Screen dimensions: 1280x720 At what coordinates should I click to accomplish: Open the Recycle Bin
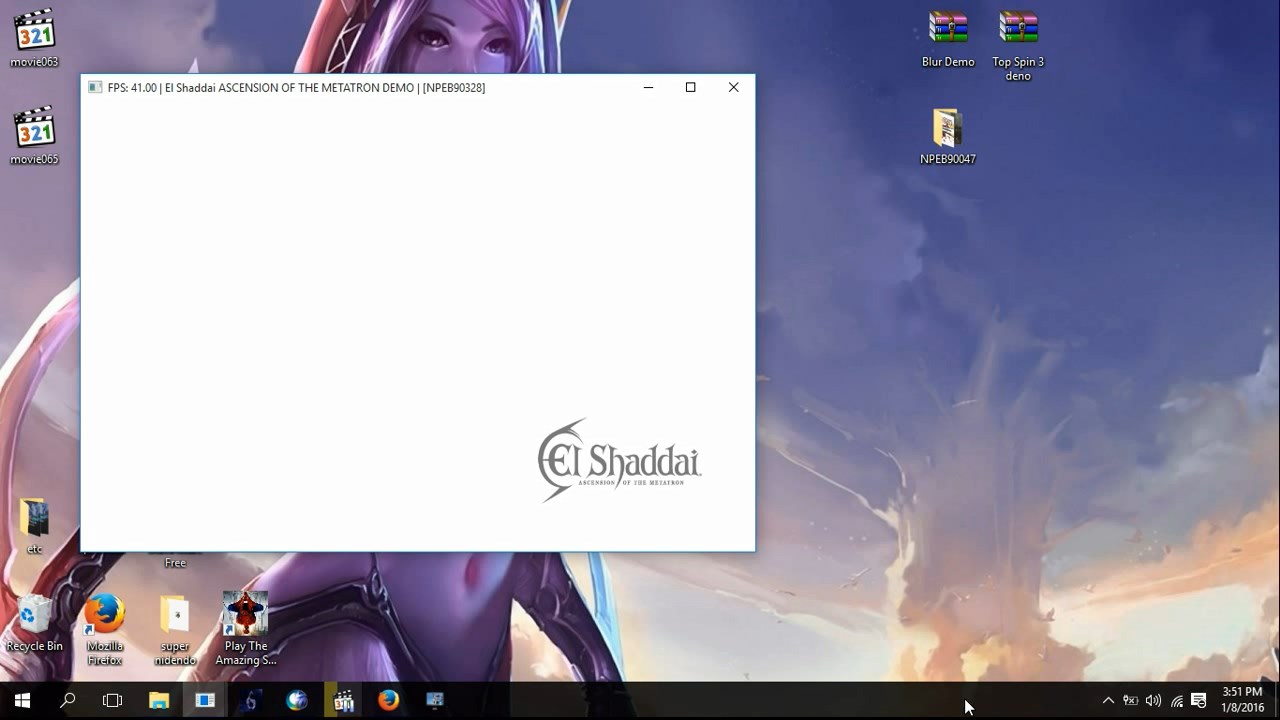(35, 614)
